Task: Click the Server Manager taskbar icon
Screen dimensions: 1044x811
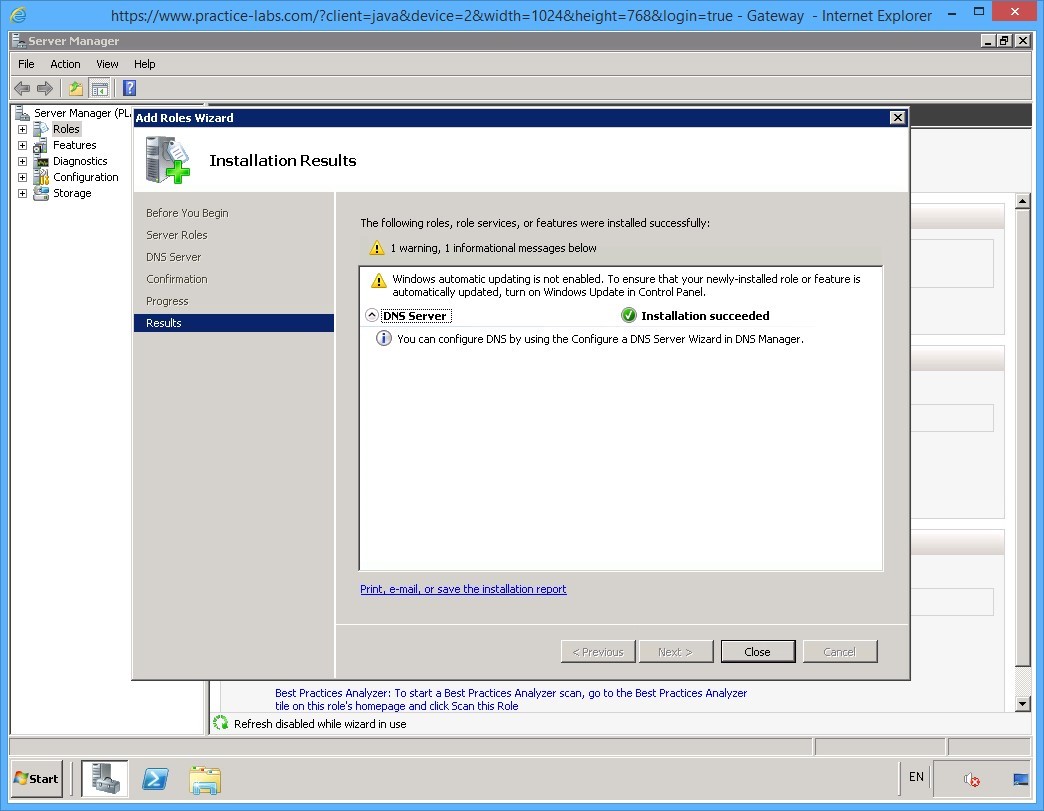Action: pos(105,779)
